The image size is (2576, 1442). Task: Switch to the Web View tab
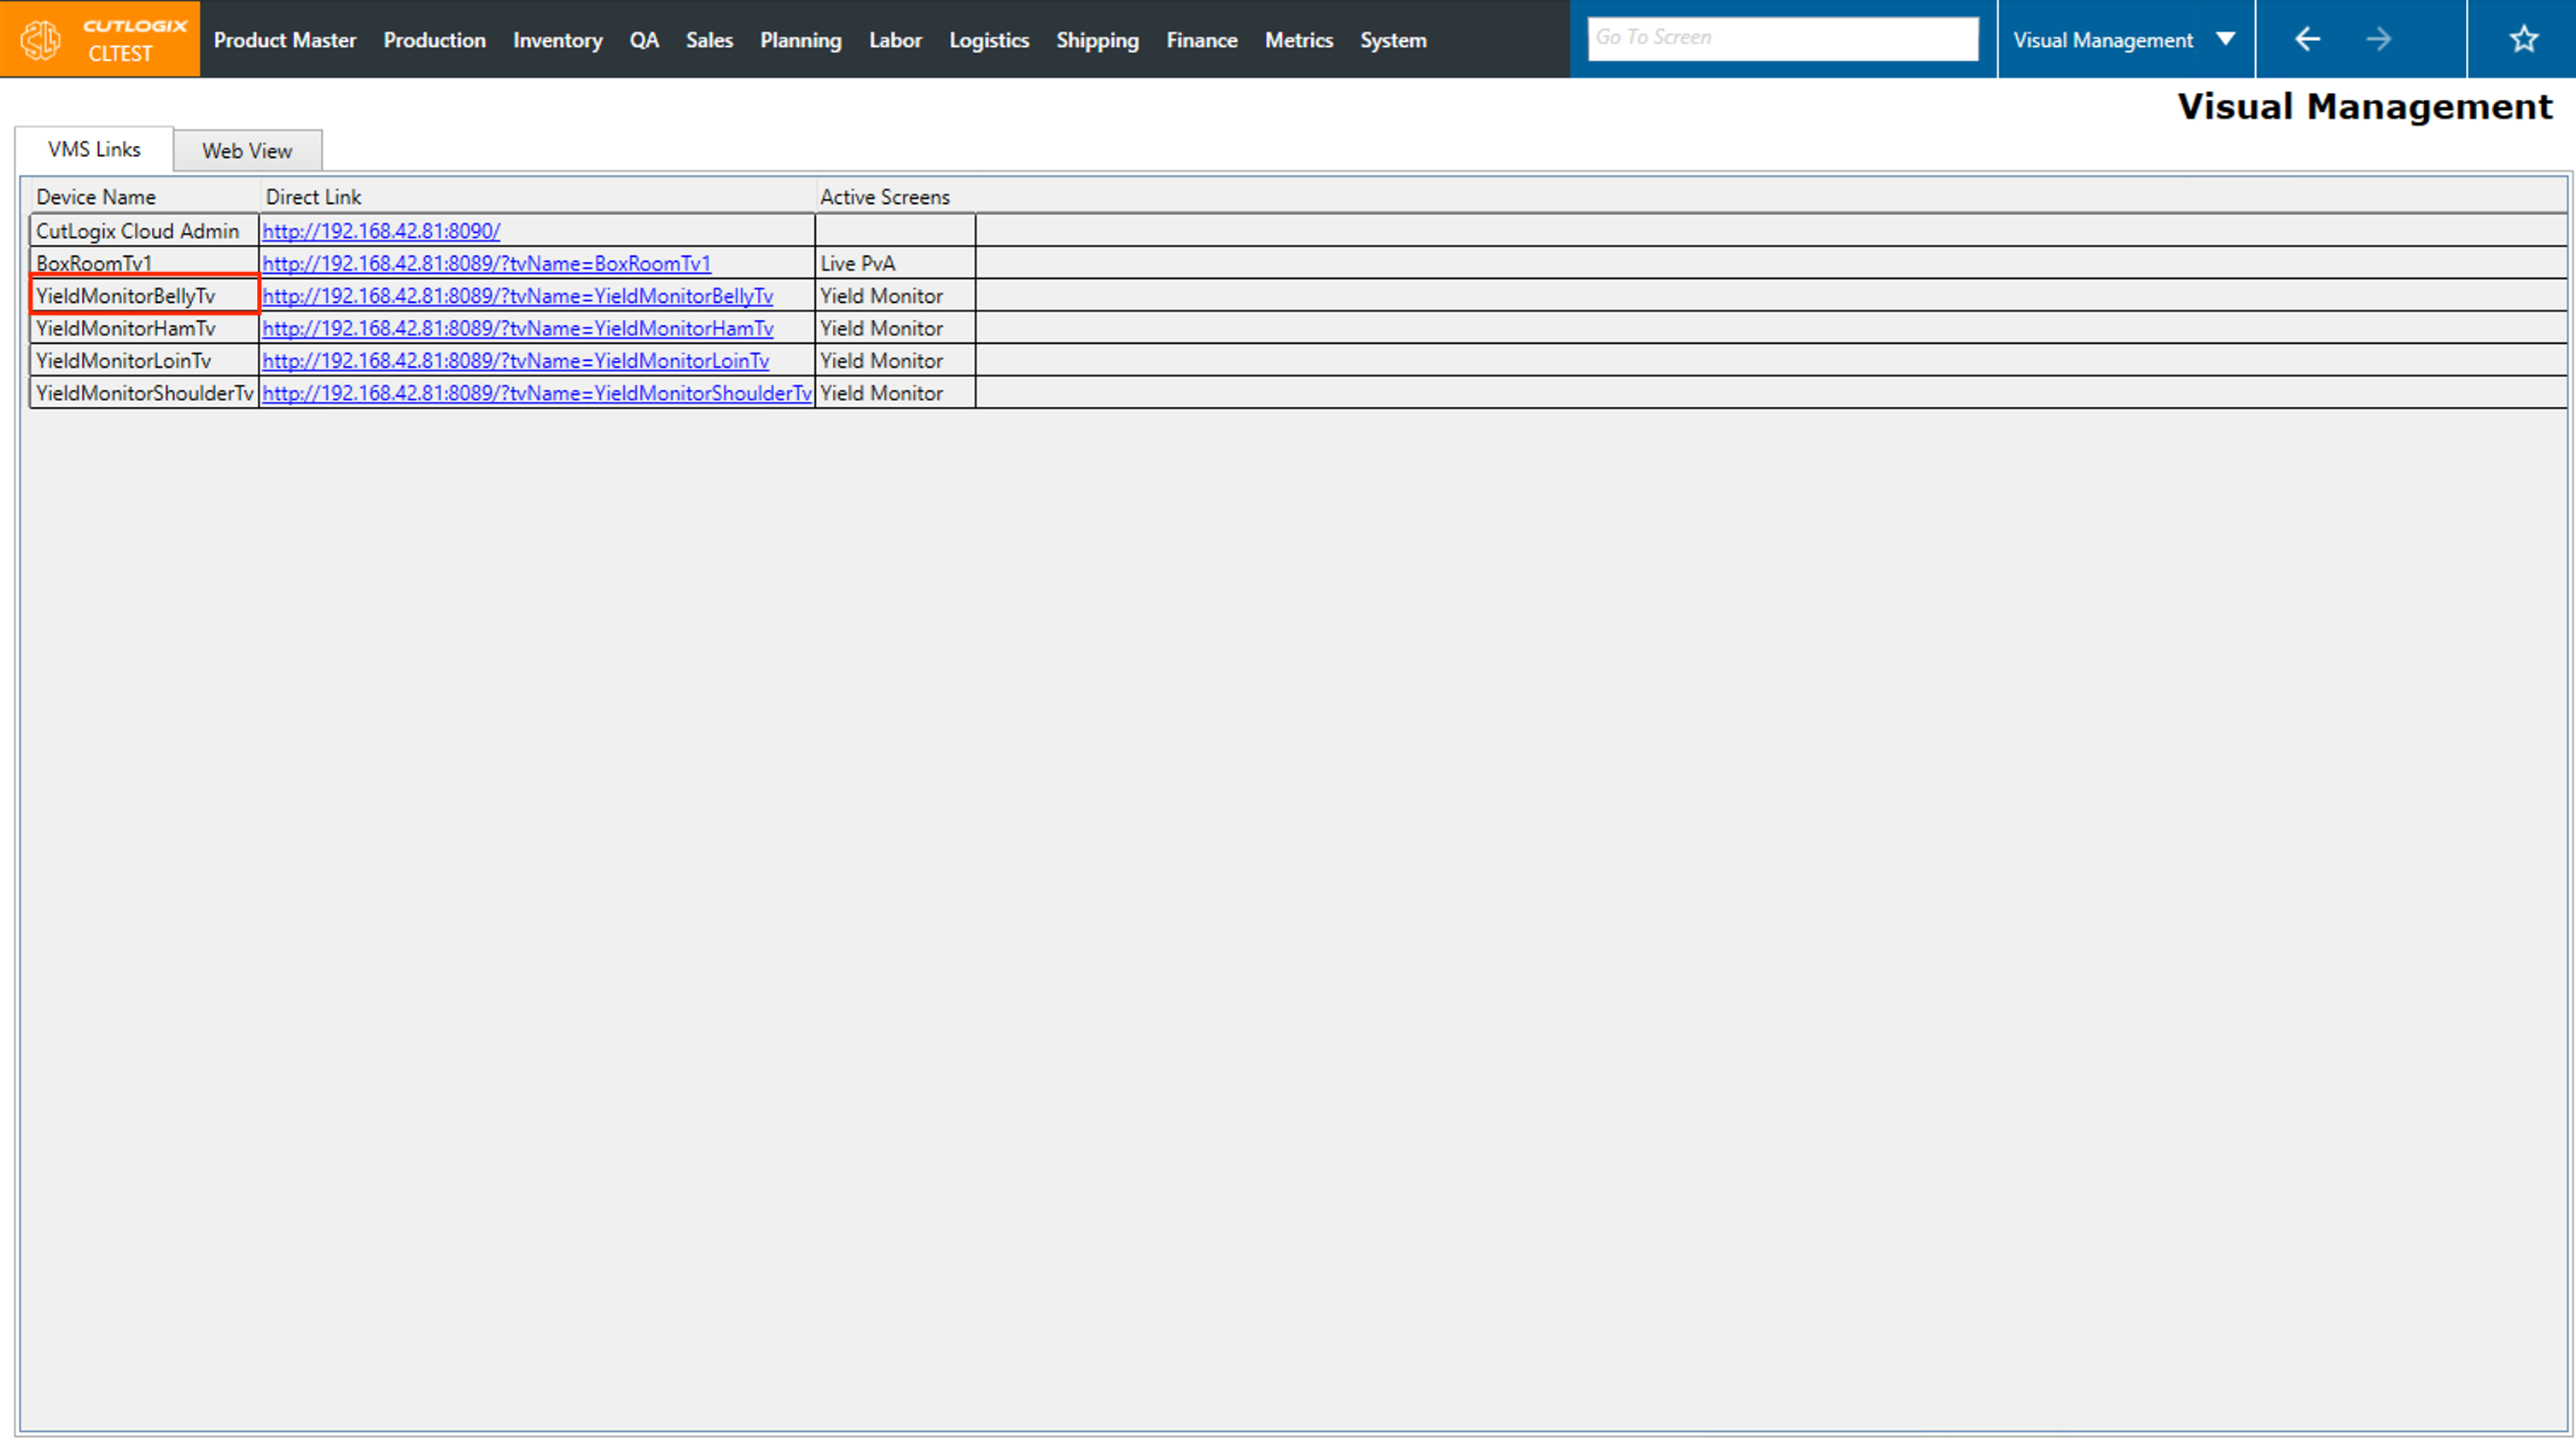(x=247, y=151)
